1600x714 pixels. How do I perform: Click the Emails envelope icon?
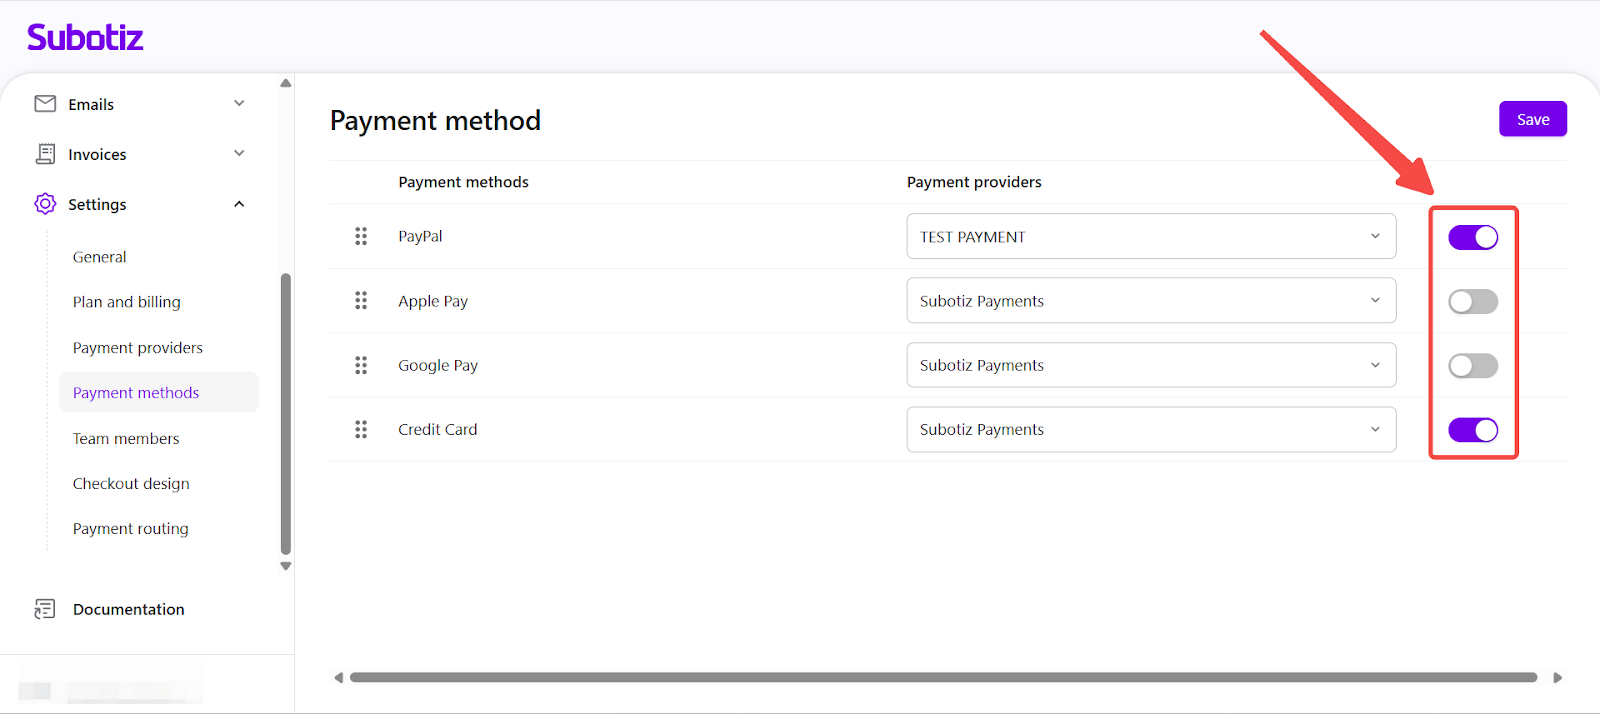coord(45,104)
